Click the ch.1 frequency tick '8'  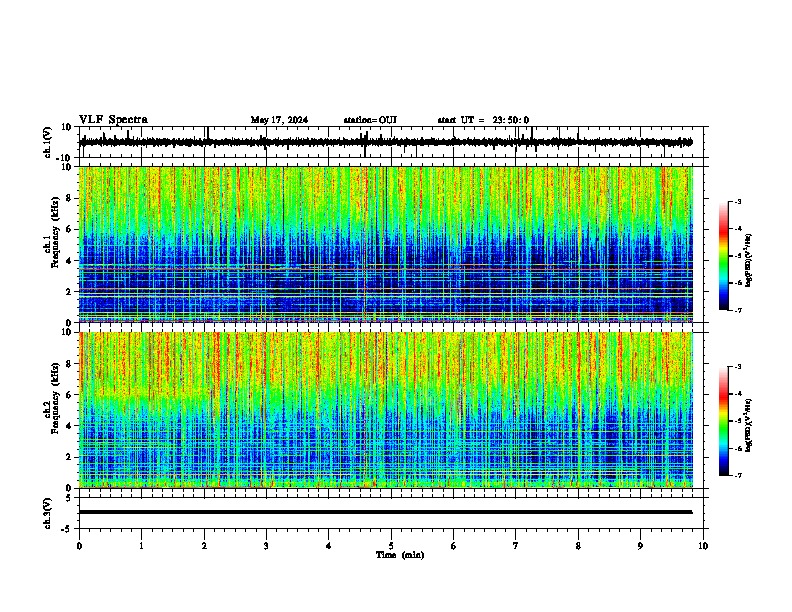pos(71,198)
